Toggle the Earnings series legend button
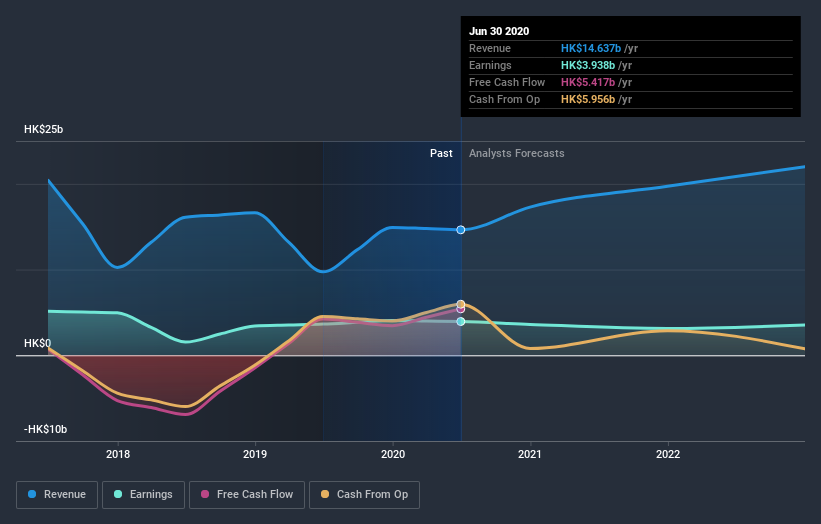The image size is (821, 524). point(143,495)
